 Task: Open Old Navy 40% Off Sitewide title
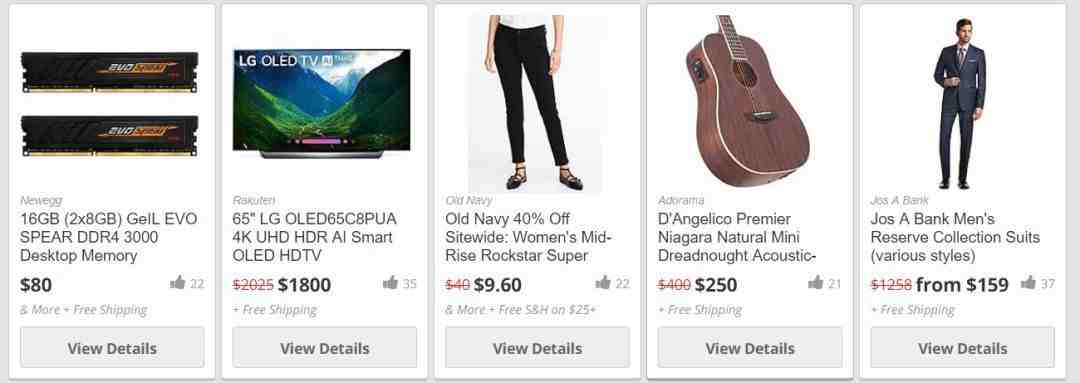(528, 238)
